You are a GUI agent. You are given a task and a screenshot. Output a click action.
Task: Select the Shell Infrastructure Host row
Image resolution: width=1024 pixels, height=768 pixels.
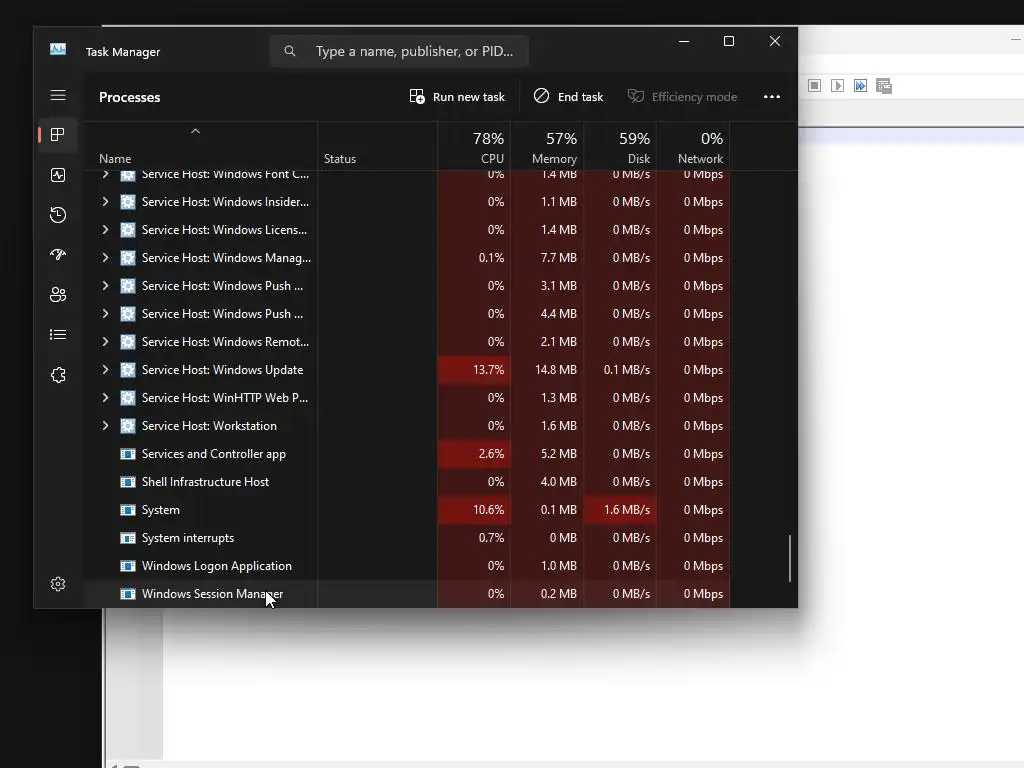point(406,482)
